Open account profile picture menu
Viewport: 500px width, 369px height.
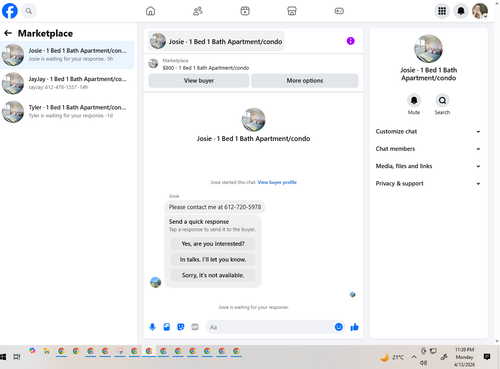click(x=480, y=11)
